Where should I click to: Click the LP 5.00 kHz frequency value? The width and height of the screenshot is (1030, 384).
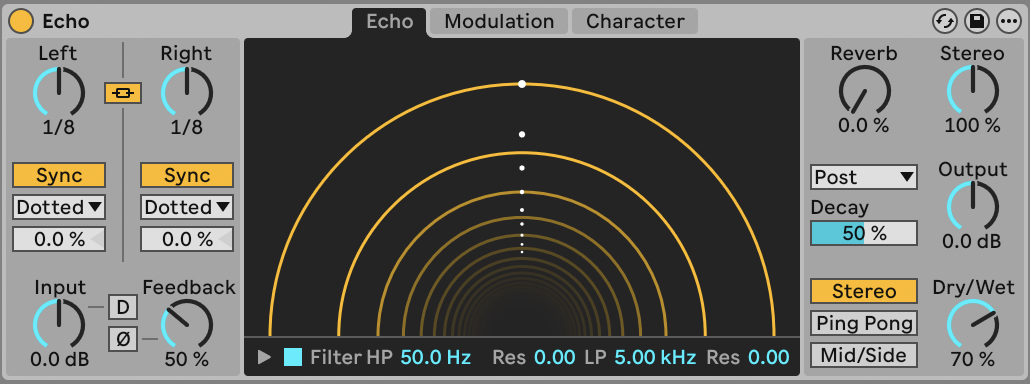tap(655, 358)
